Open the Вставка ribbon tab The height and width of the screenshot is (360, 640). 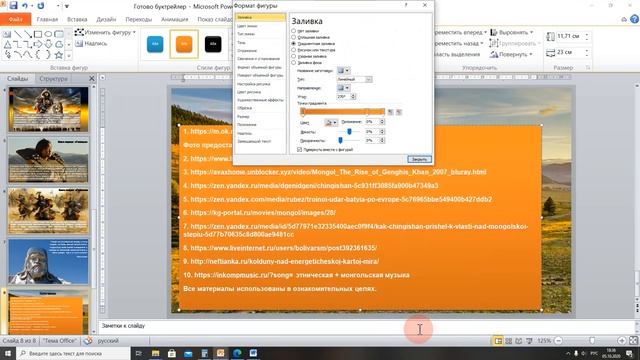[77, 19]
